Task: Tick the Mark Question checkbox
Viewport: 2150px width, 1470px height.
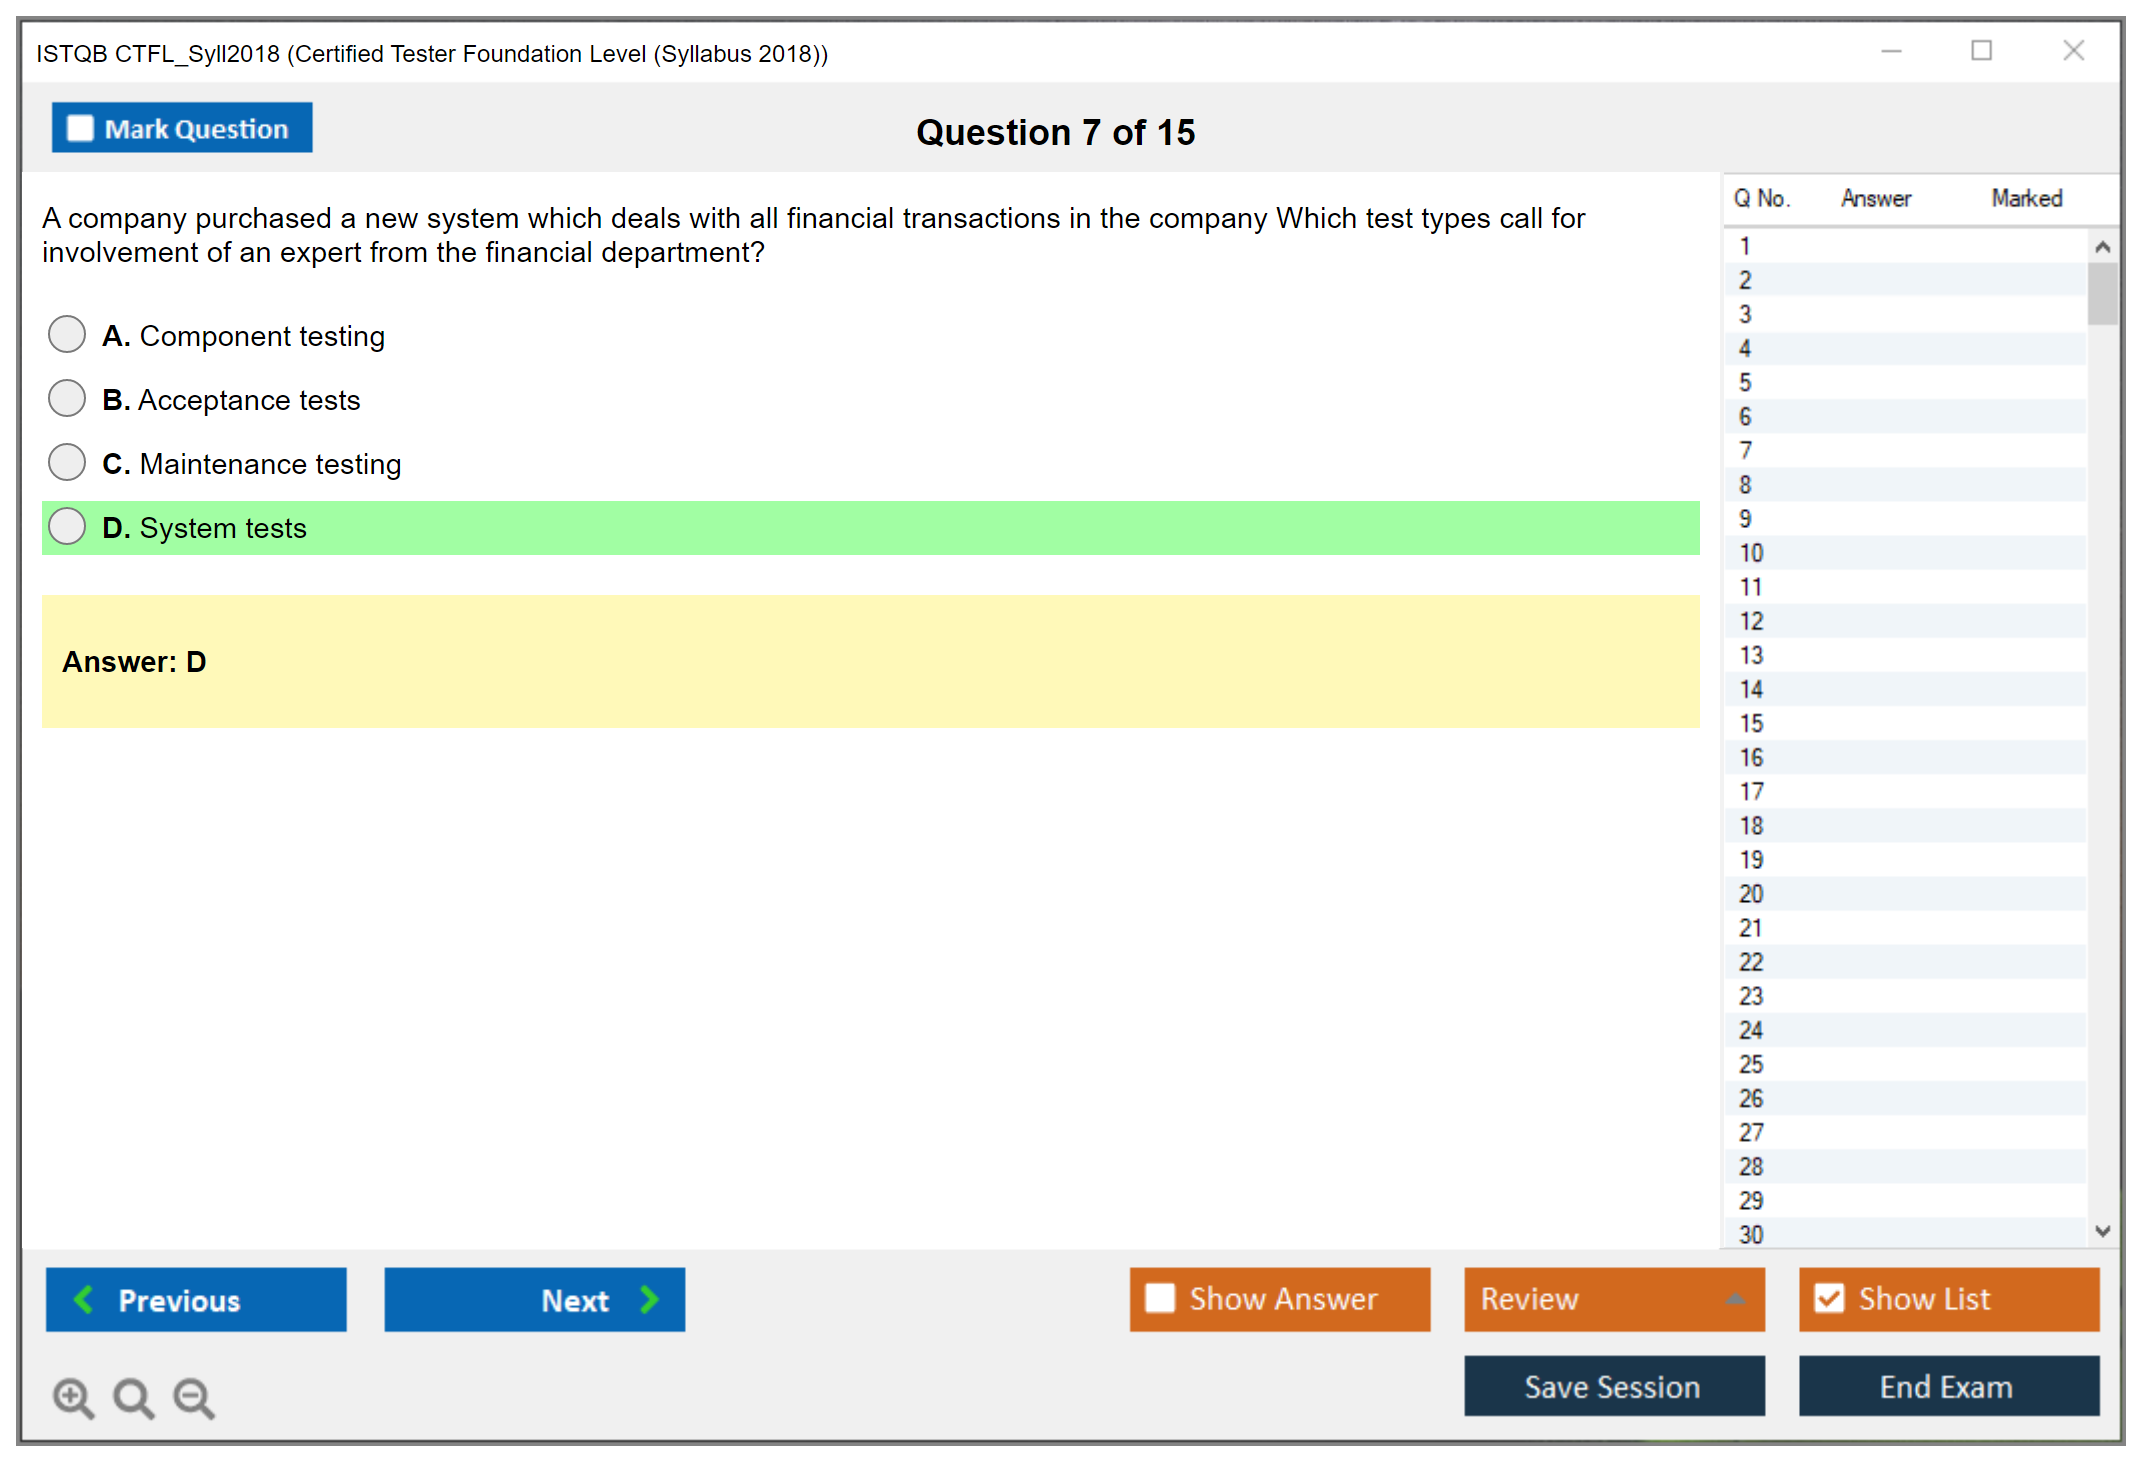Action: [80, 128]
